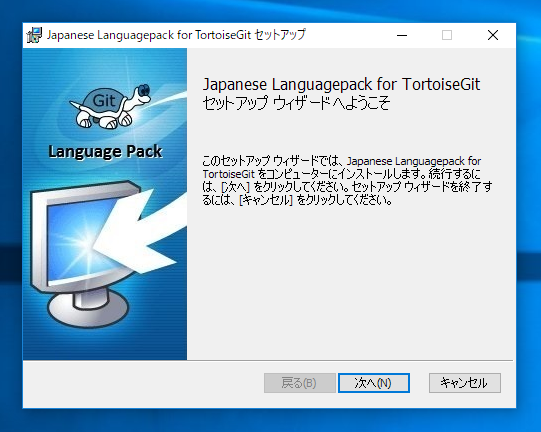This screenshot has width=541, height=432.
Task: Click the 次へ(N) button to continue
Action: (374, 383)
